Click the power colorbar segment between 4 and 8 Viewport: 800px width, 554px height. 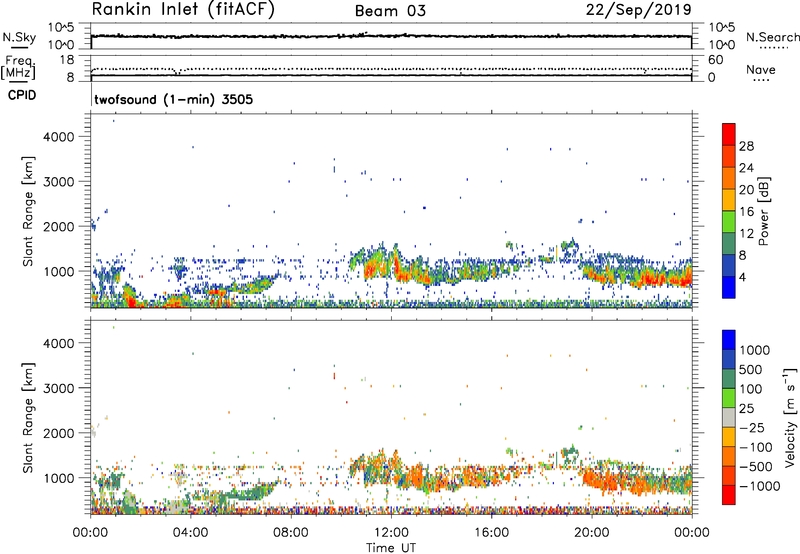coord(729,266)
